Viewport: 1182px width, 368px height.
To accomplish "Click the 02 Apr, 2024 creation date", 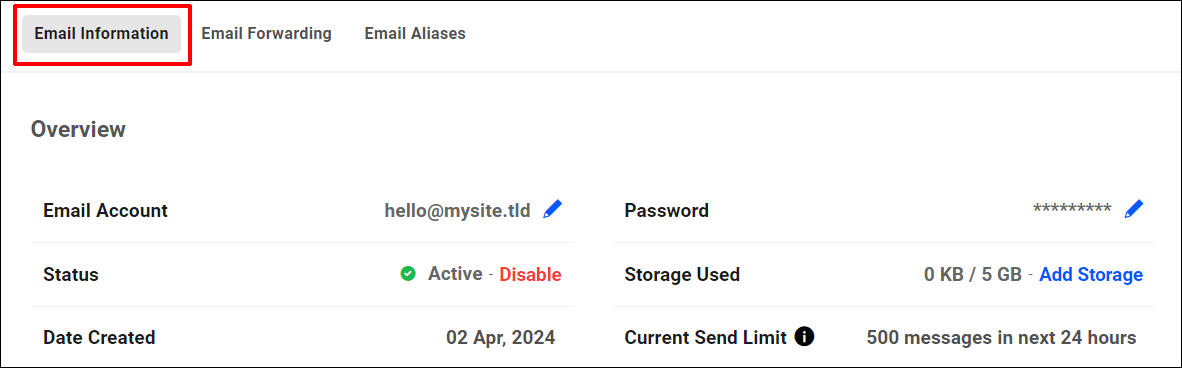I will (501, 337).
